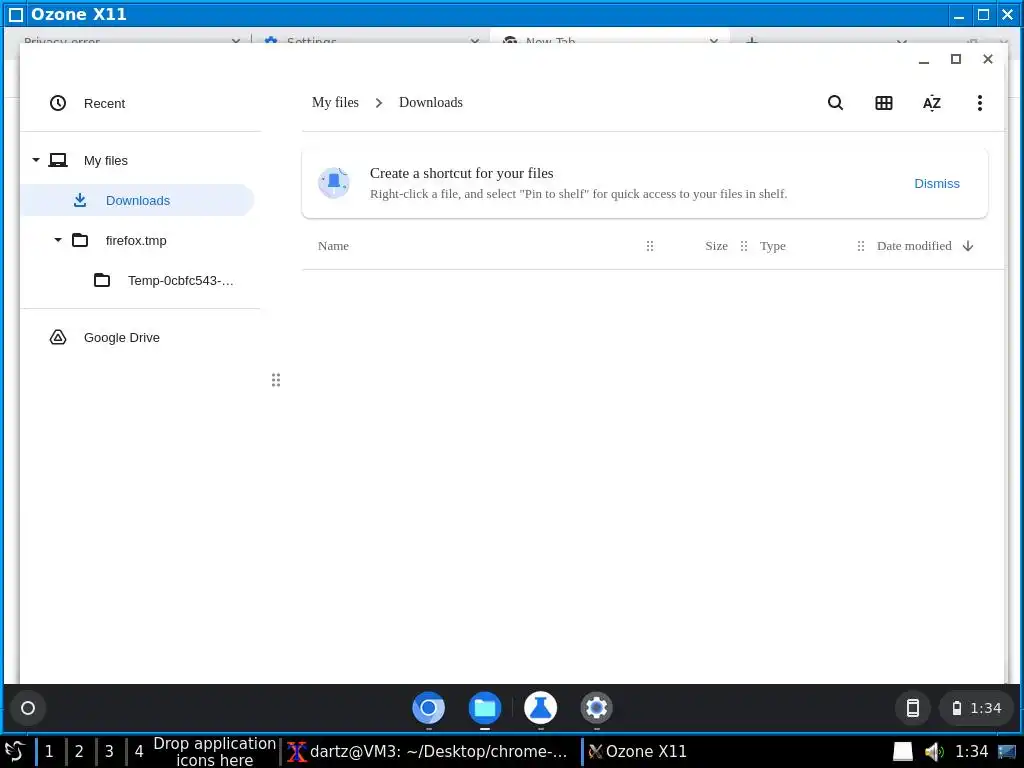
Task: Open the Ozone X11 window menu icon
Action: [x=16, y=14]
